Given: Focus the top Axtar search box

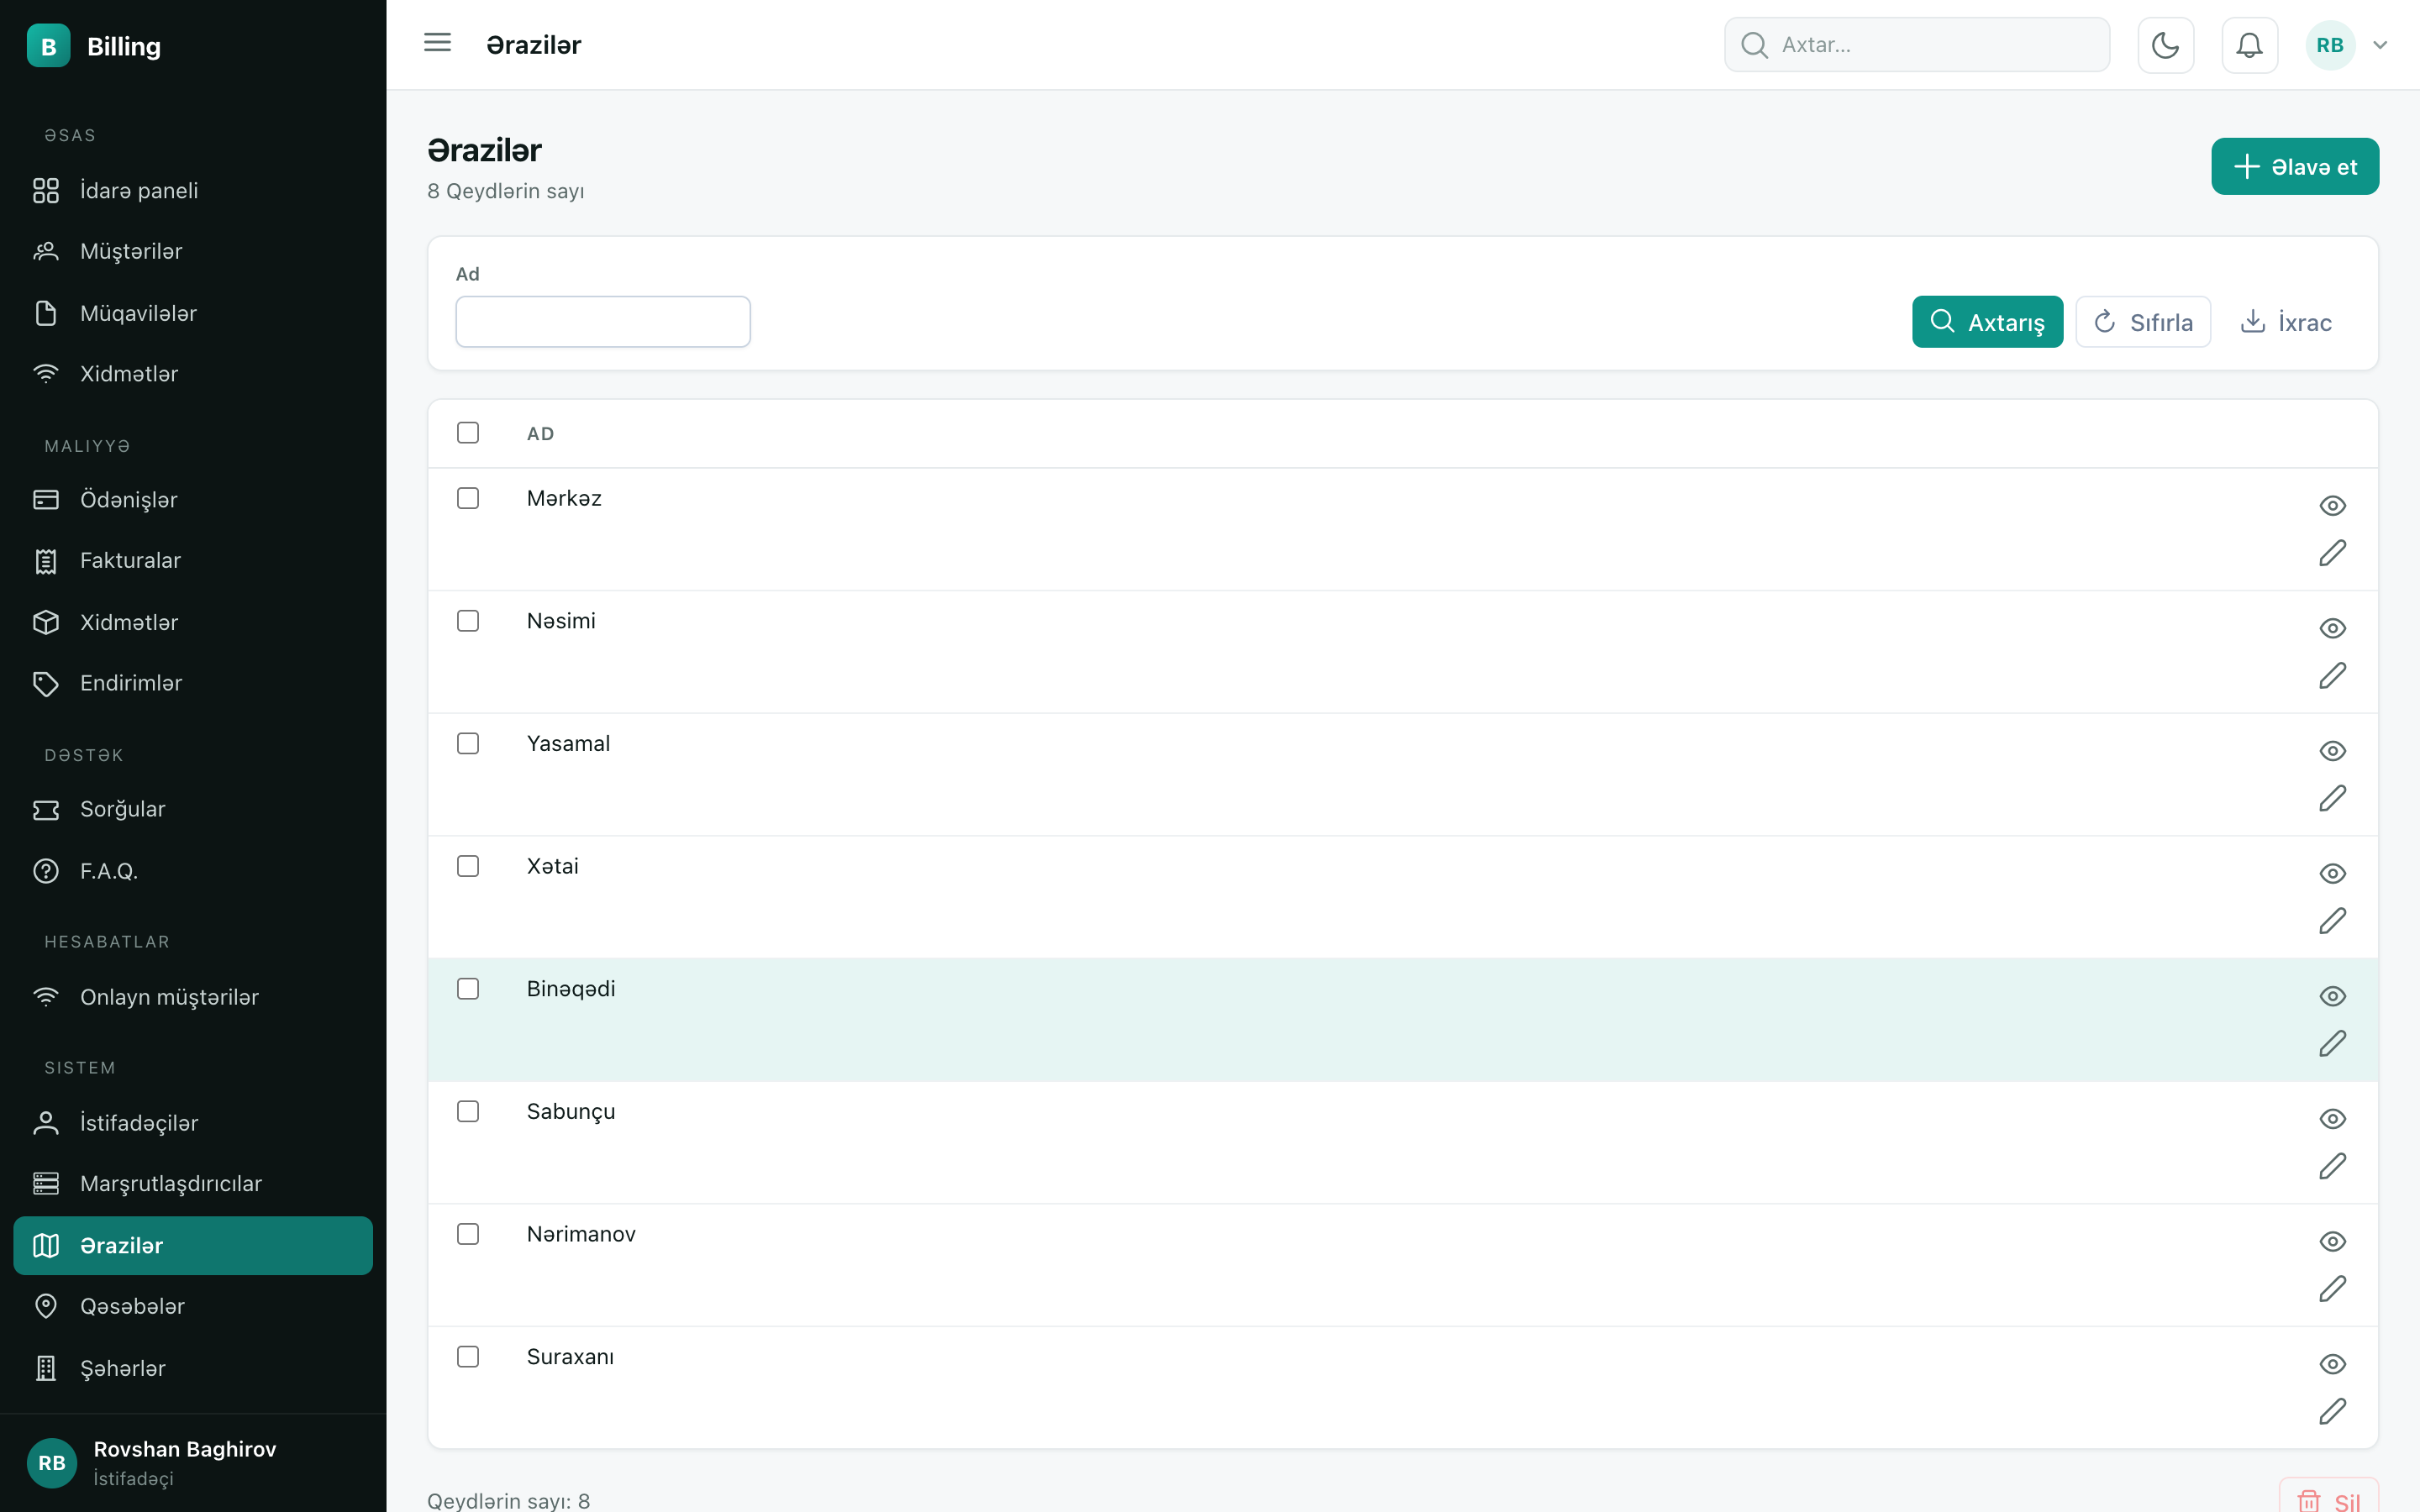Looking at the screenshot, I should (x=1917, y=45).
